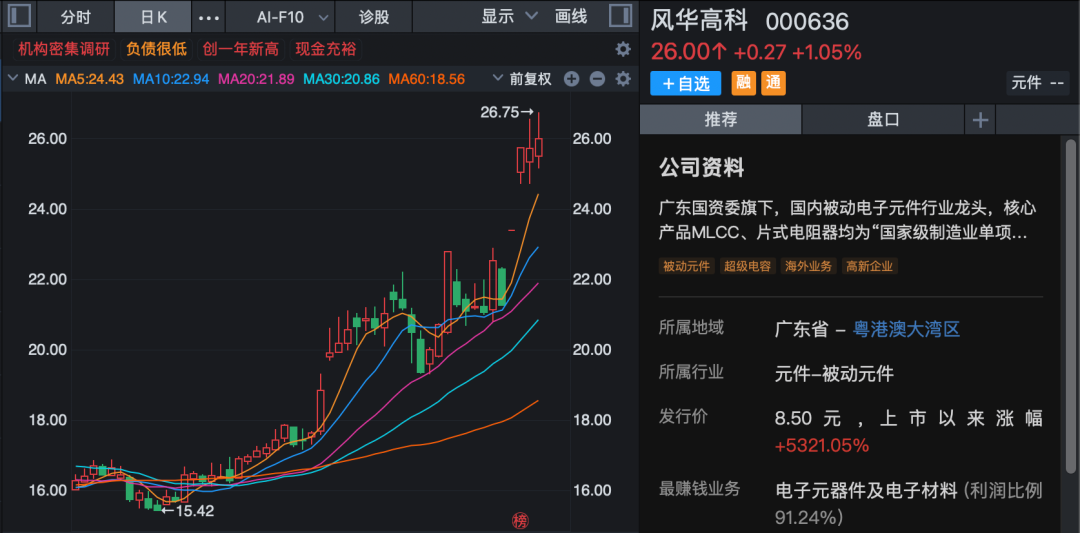Zoom in chart with plus icon

pyautogui.click(x=572, y=79)
